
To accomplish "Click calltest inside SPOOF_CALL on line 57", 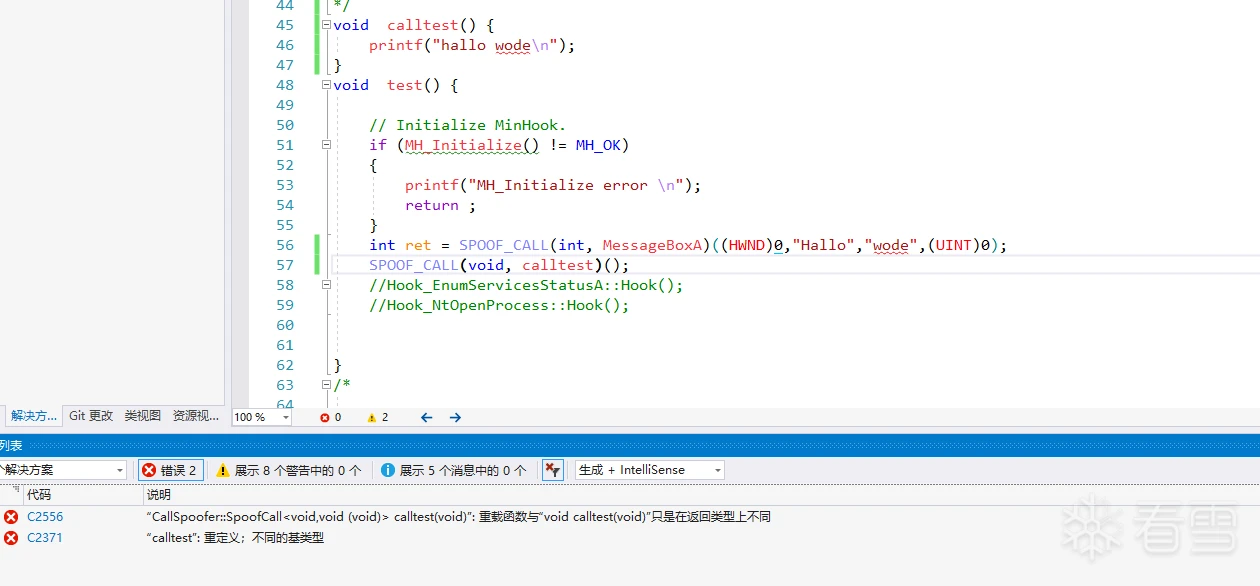I will [558, 265].
